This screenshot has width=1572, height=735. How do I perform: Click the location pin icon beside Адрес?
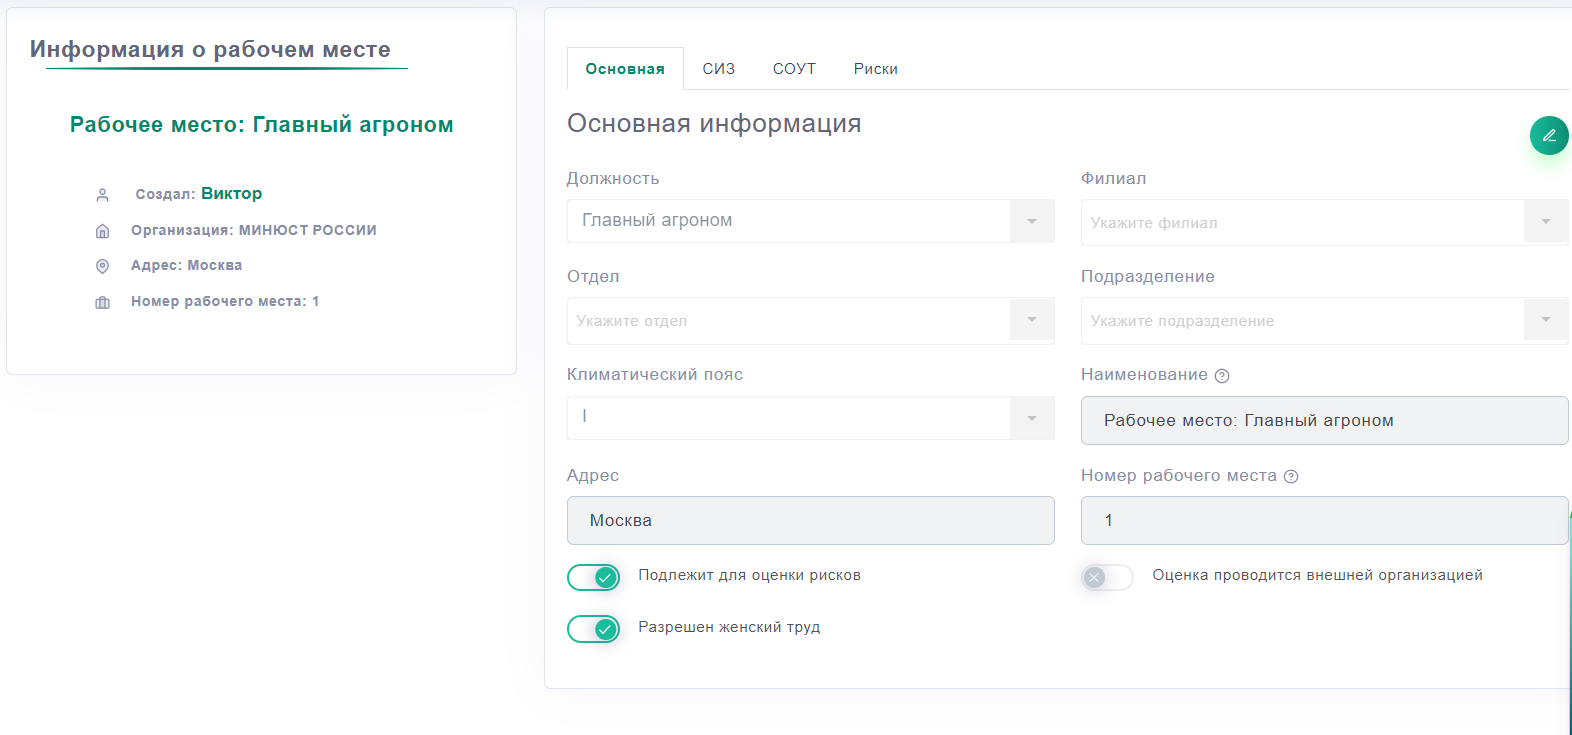(x=102, y=266)
